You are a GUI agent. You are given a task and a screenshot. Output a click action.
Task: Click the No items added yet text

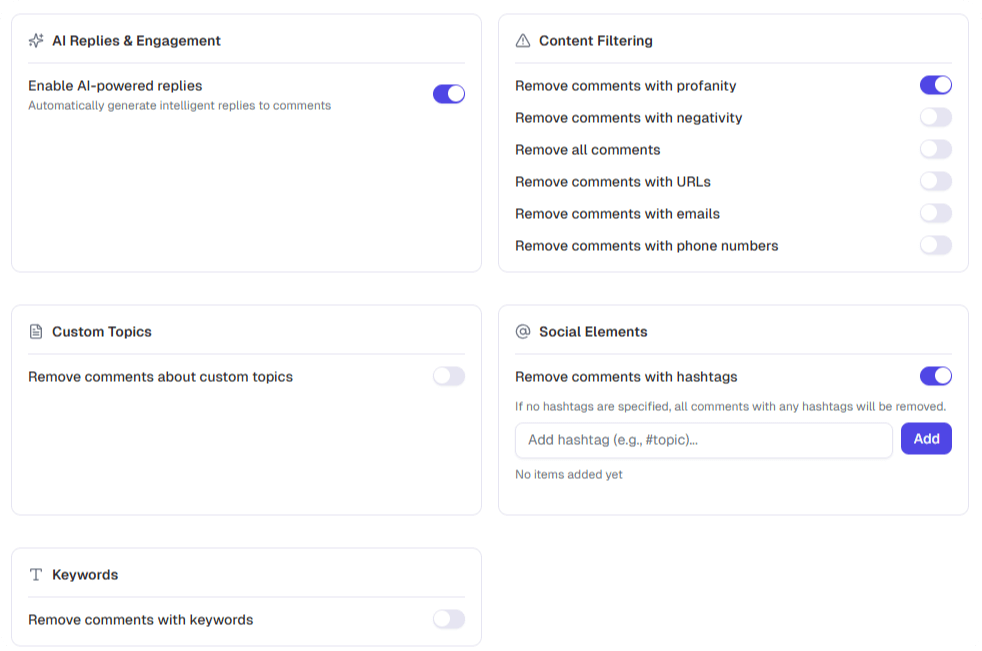[567, 474]
